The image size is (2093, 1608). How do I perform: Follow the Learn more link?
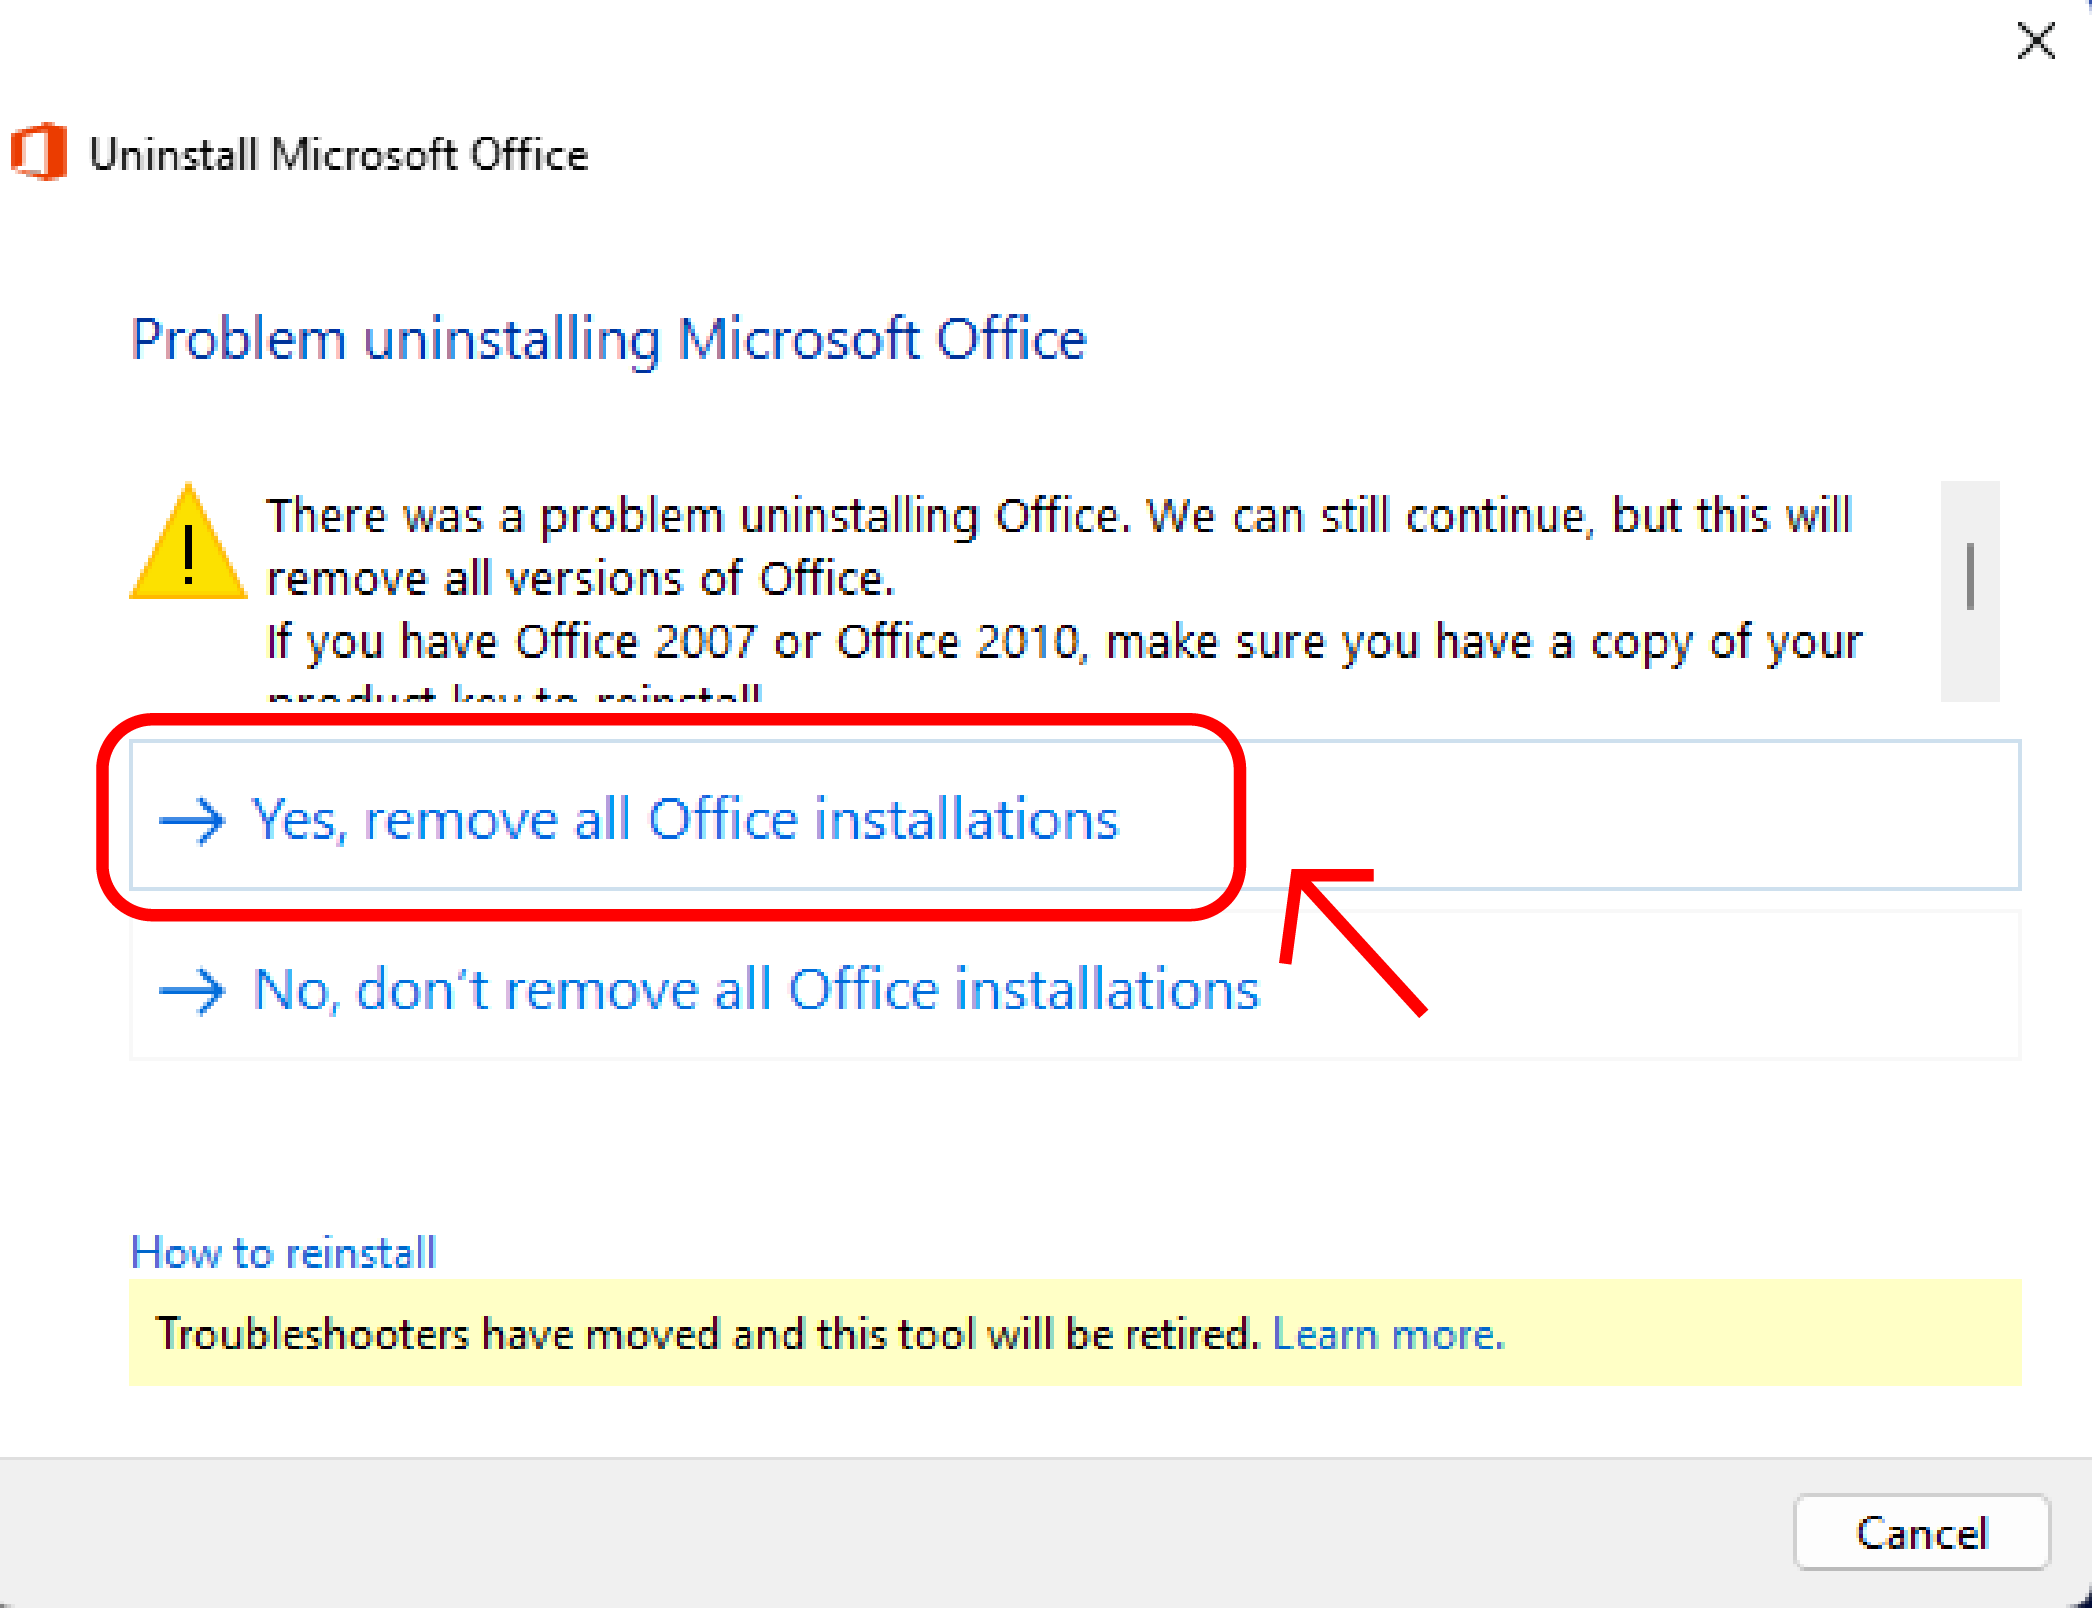[x=1388, y=1335]
